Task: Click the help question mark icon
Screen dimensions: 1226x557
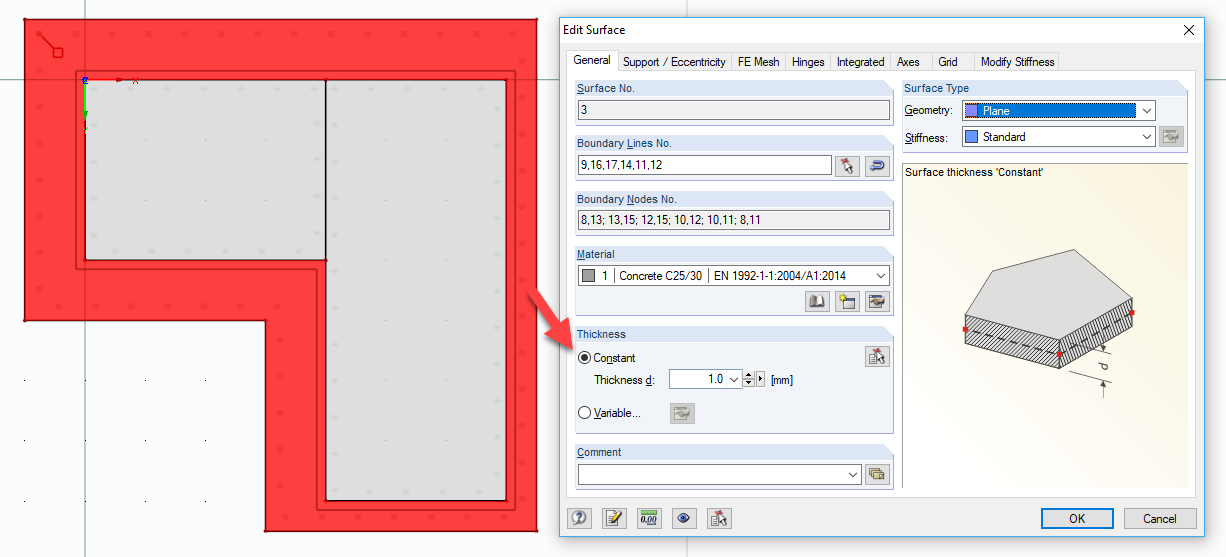Action: point(579,518)
